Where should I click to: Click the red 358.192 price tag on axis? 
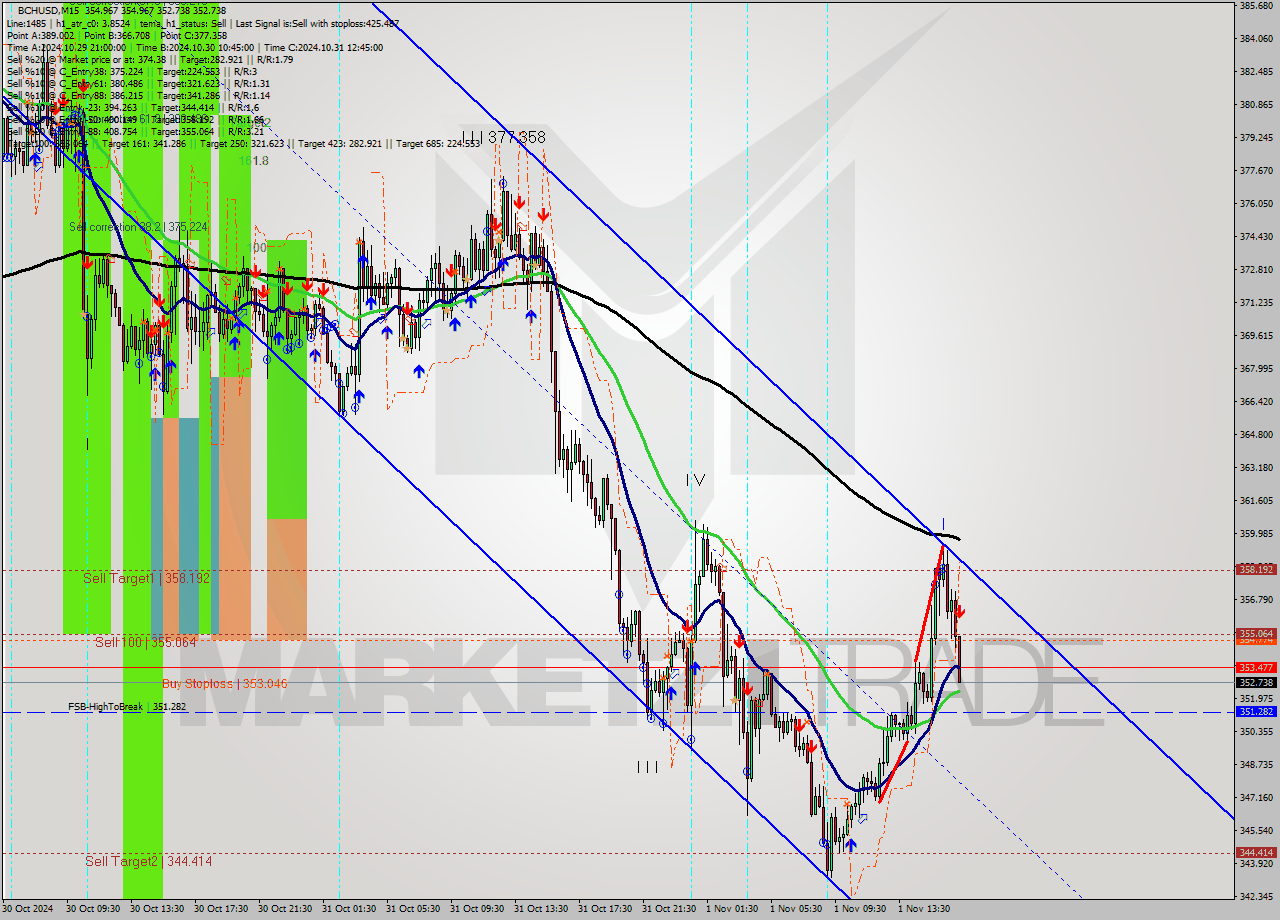[x=1255, y=569]
